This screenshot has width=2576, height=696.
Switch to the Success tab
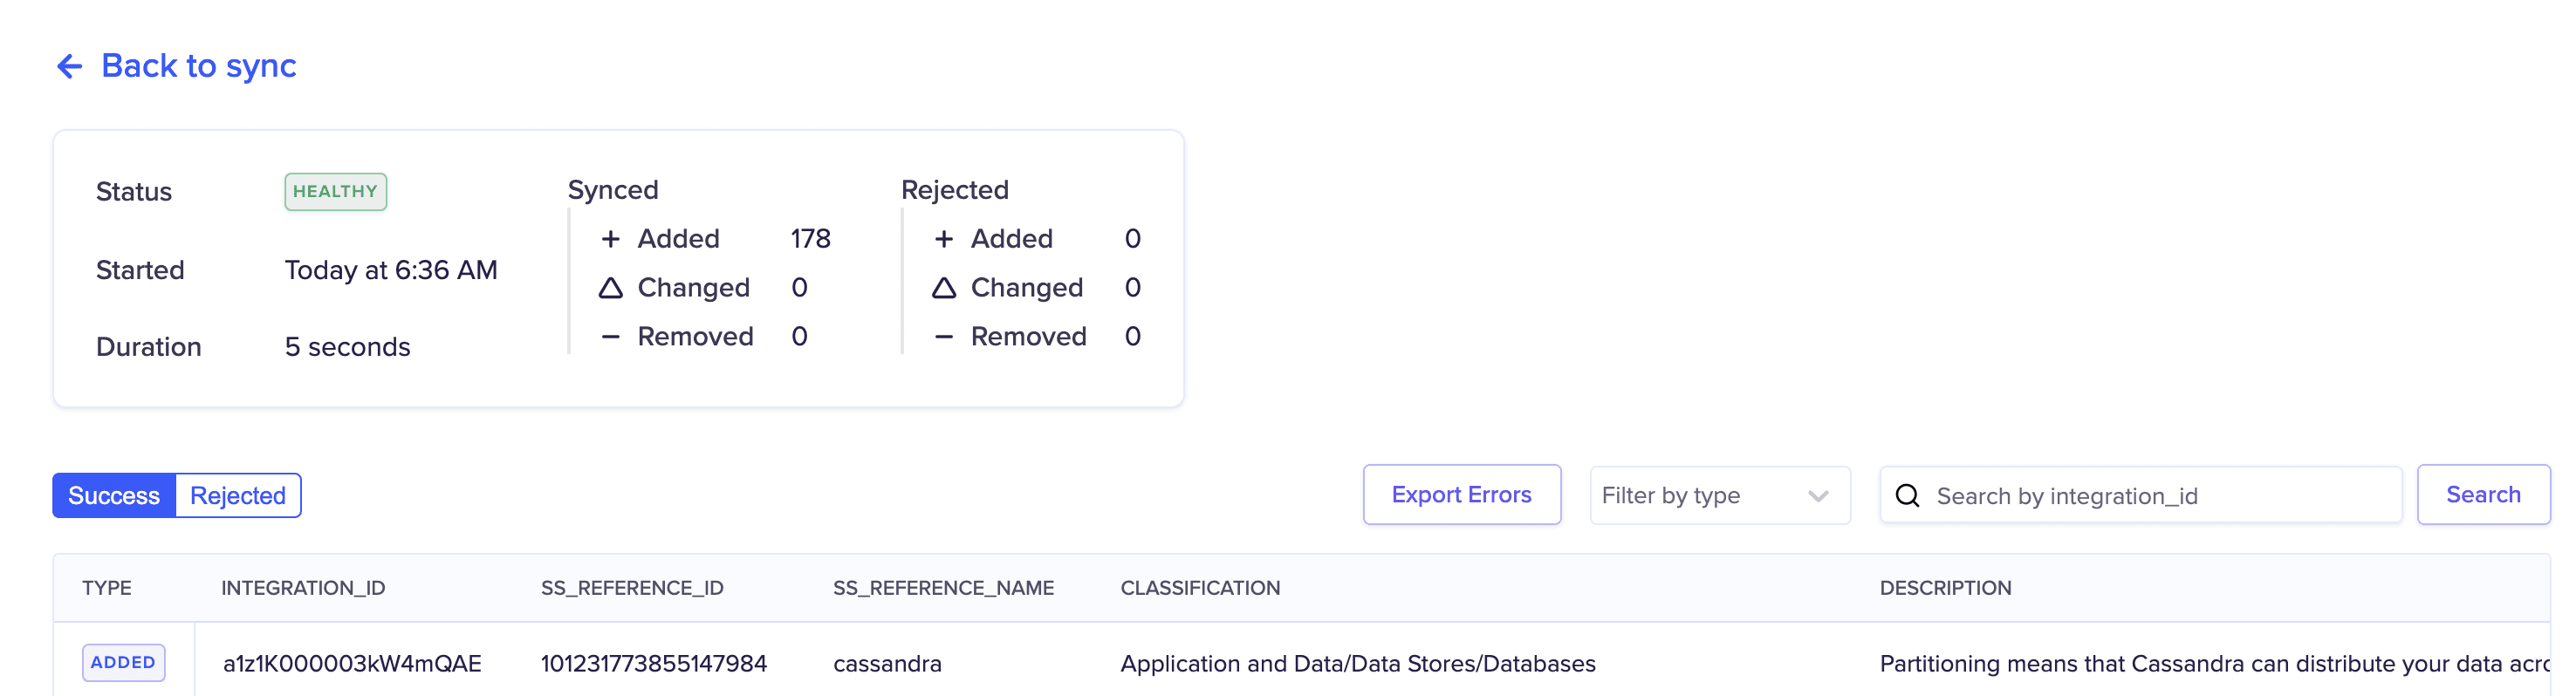pyautogui.click(x=114, y=496)
